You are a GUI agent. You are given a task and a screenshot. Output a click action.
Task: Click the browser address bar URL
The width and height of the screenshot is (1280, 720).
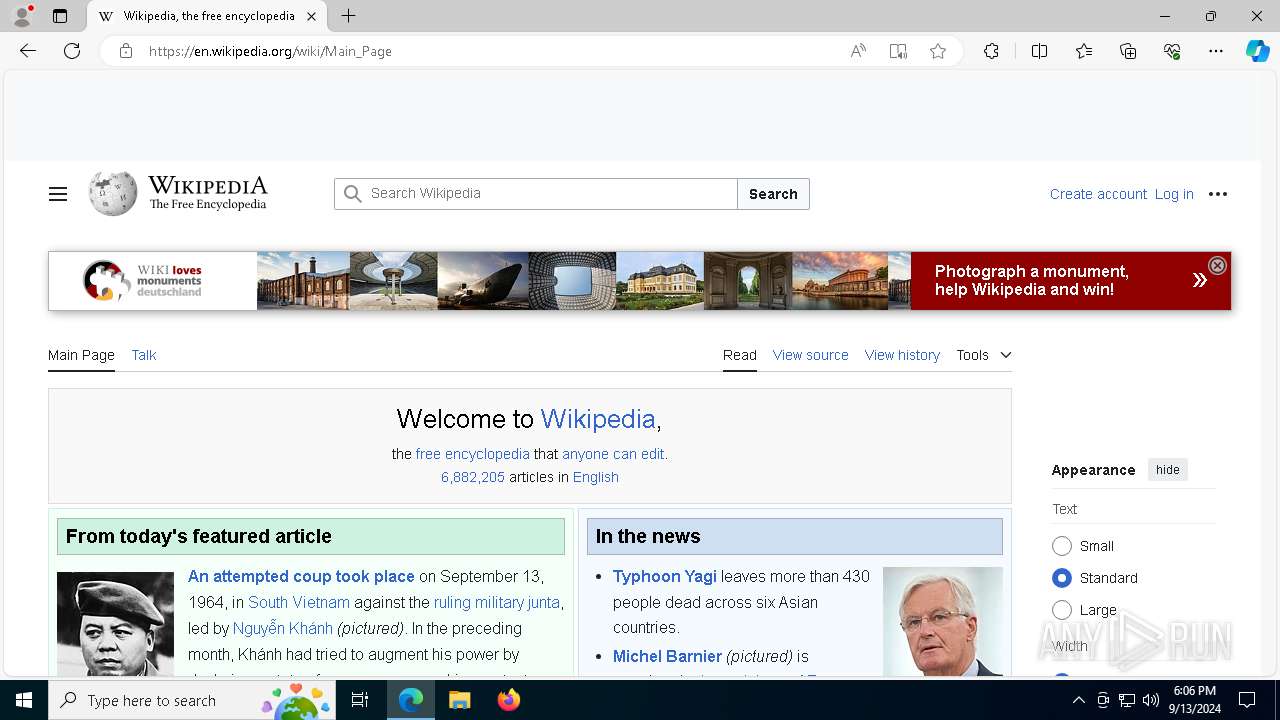270,51
